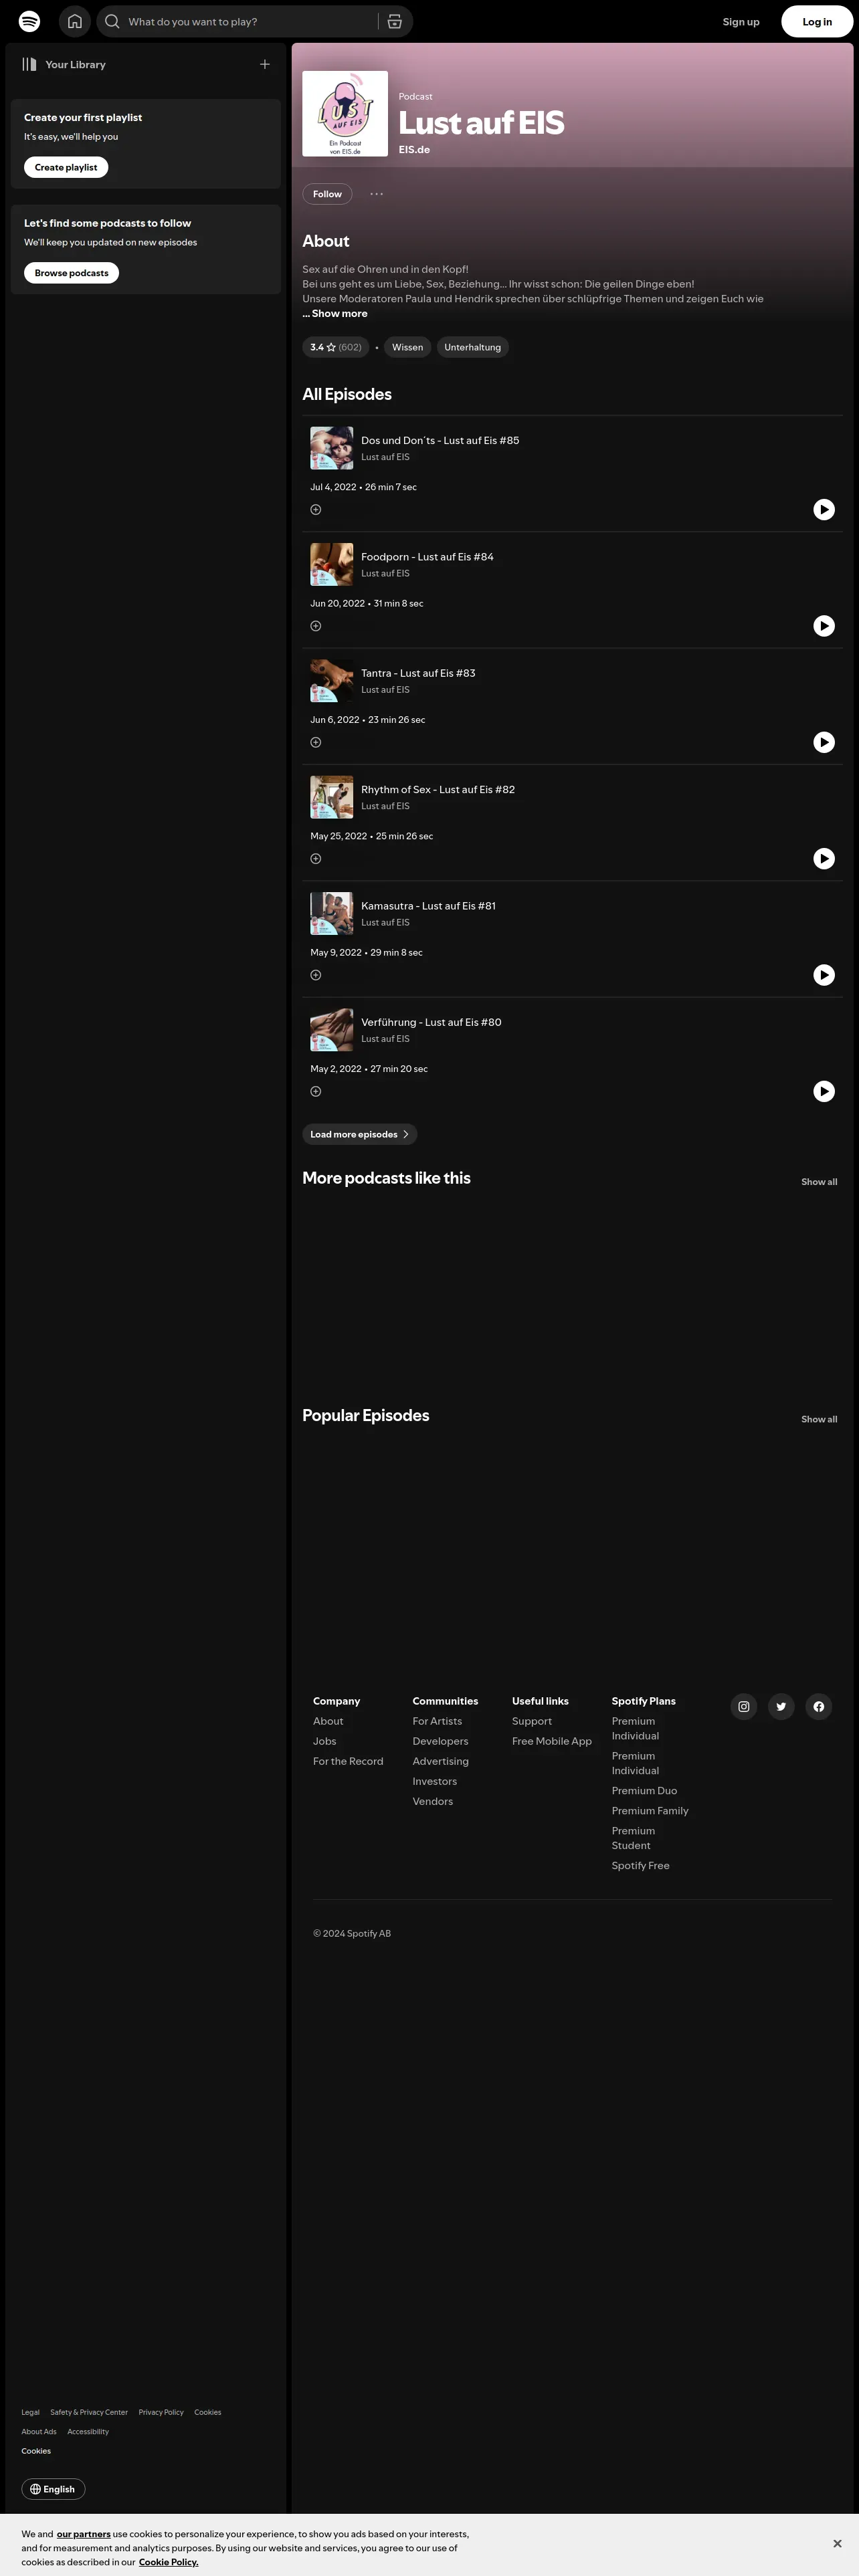Screen dimensions: 859x2576
Task: Open Spotify Facebook page icon
Action: tap(819, 1707)
